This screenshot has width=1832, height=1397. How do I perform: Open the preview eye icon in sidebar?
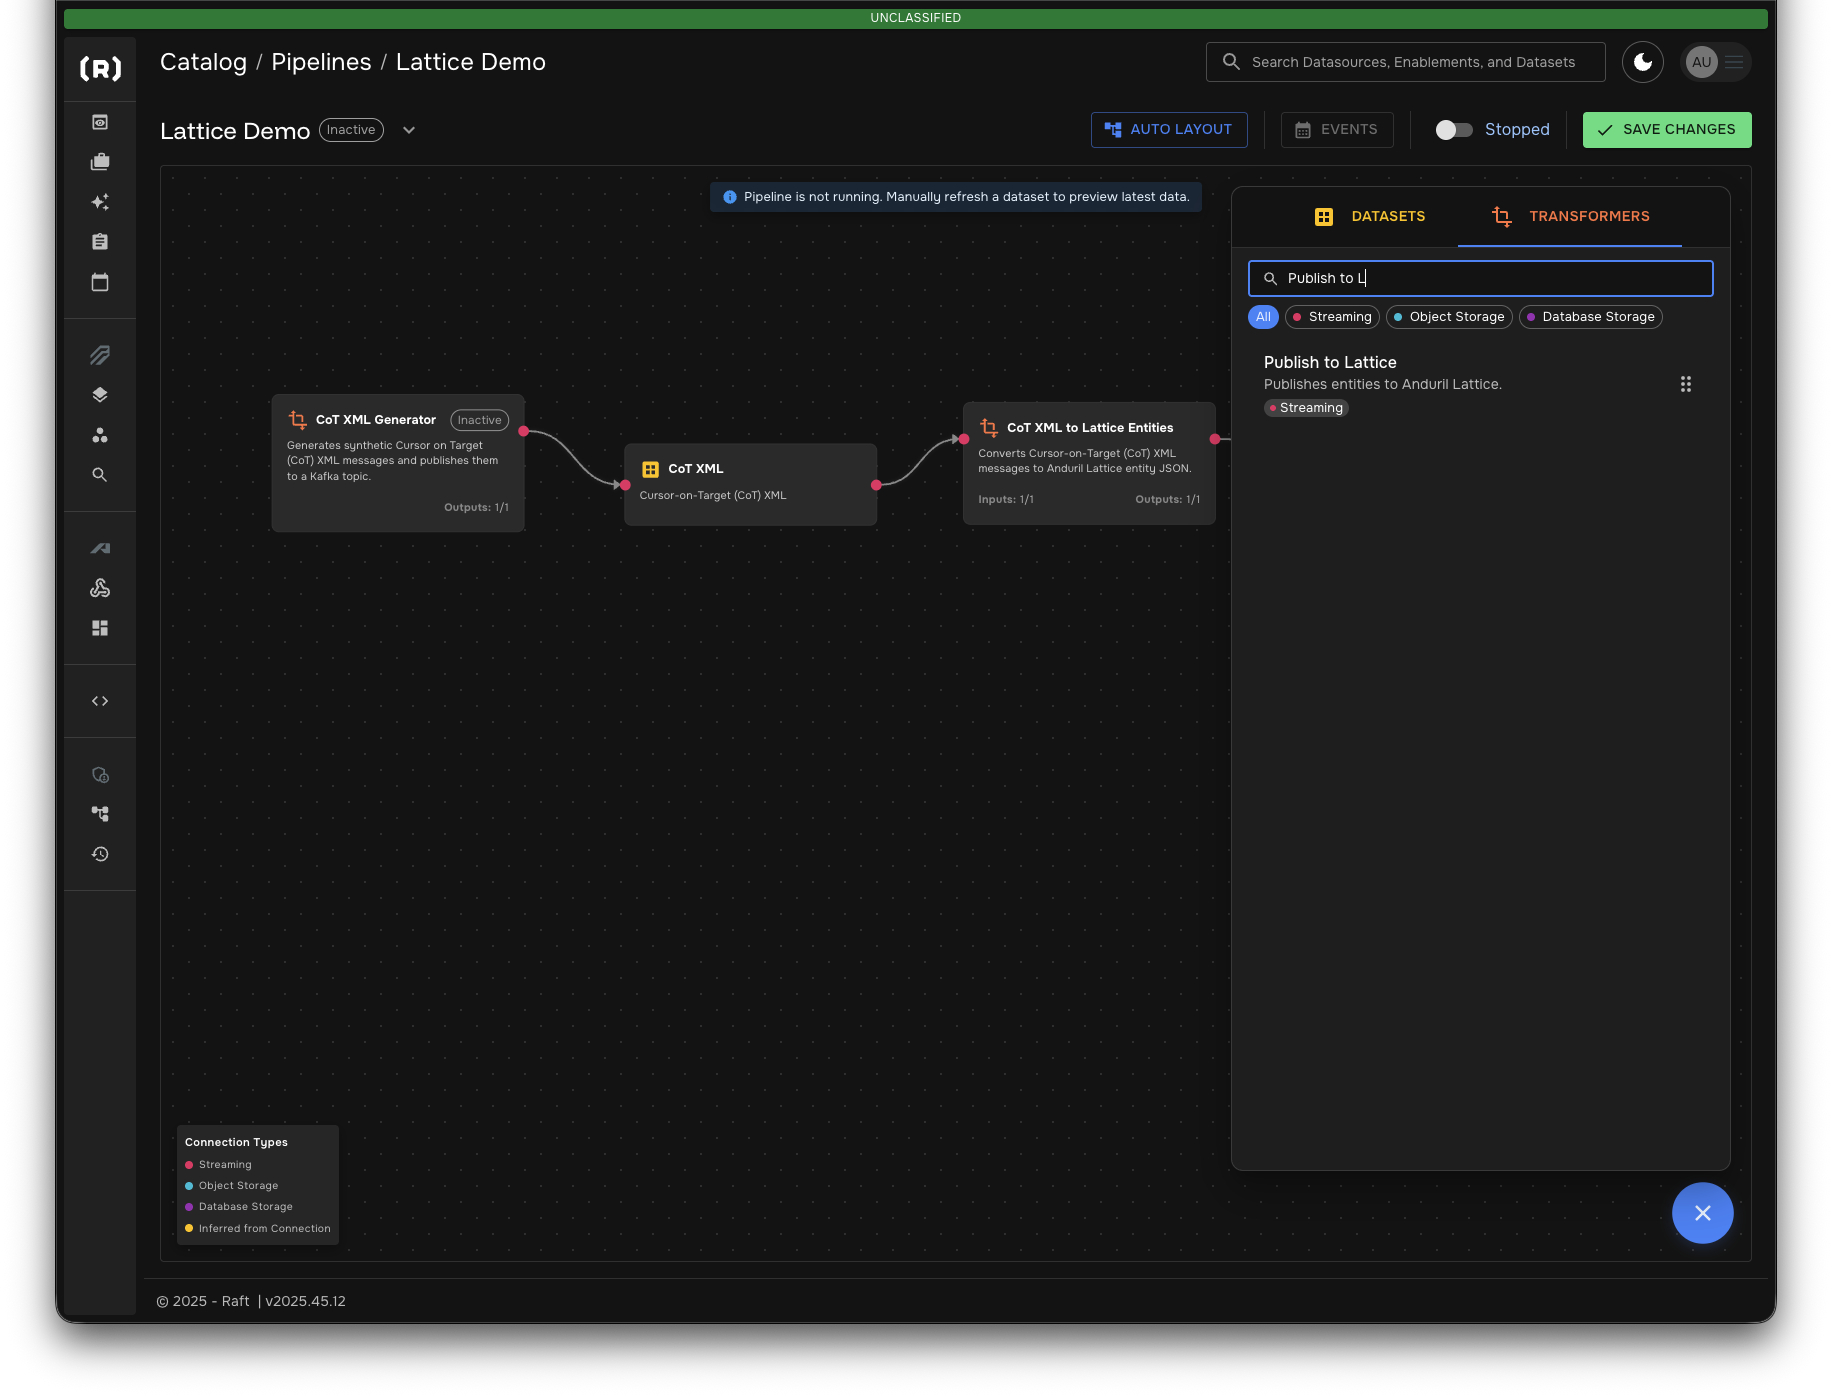[x=100, y=122]
